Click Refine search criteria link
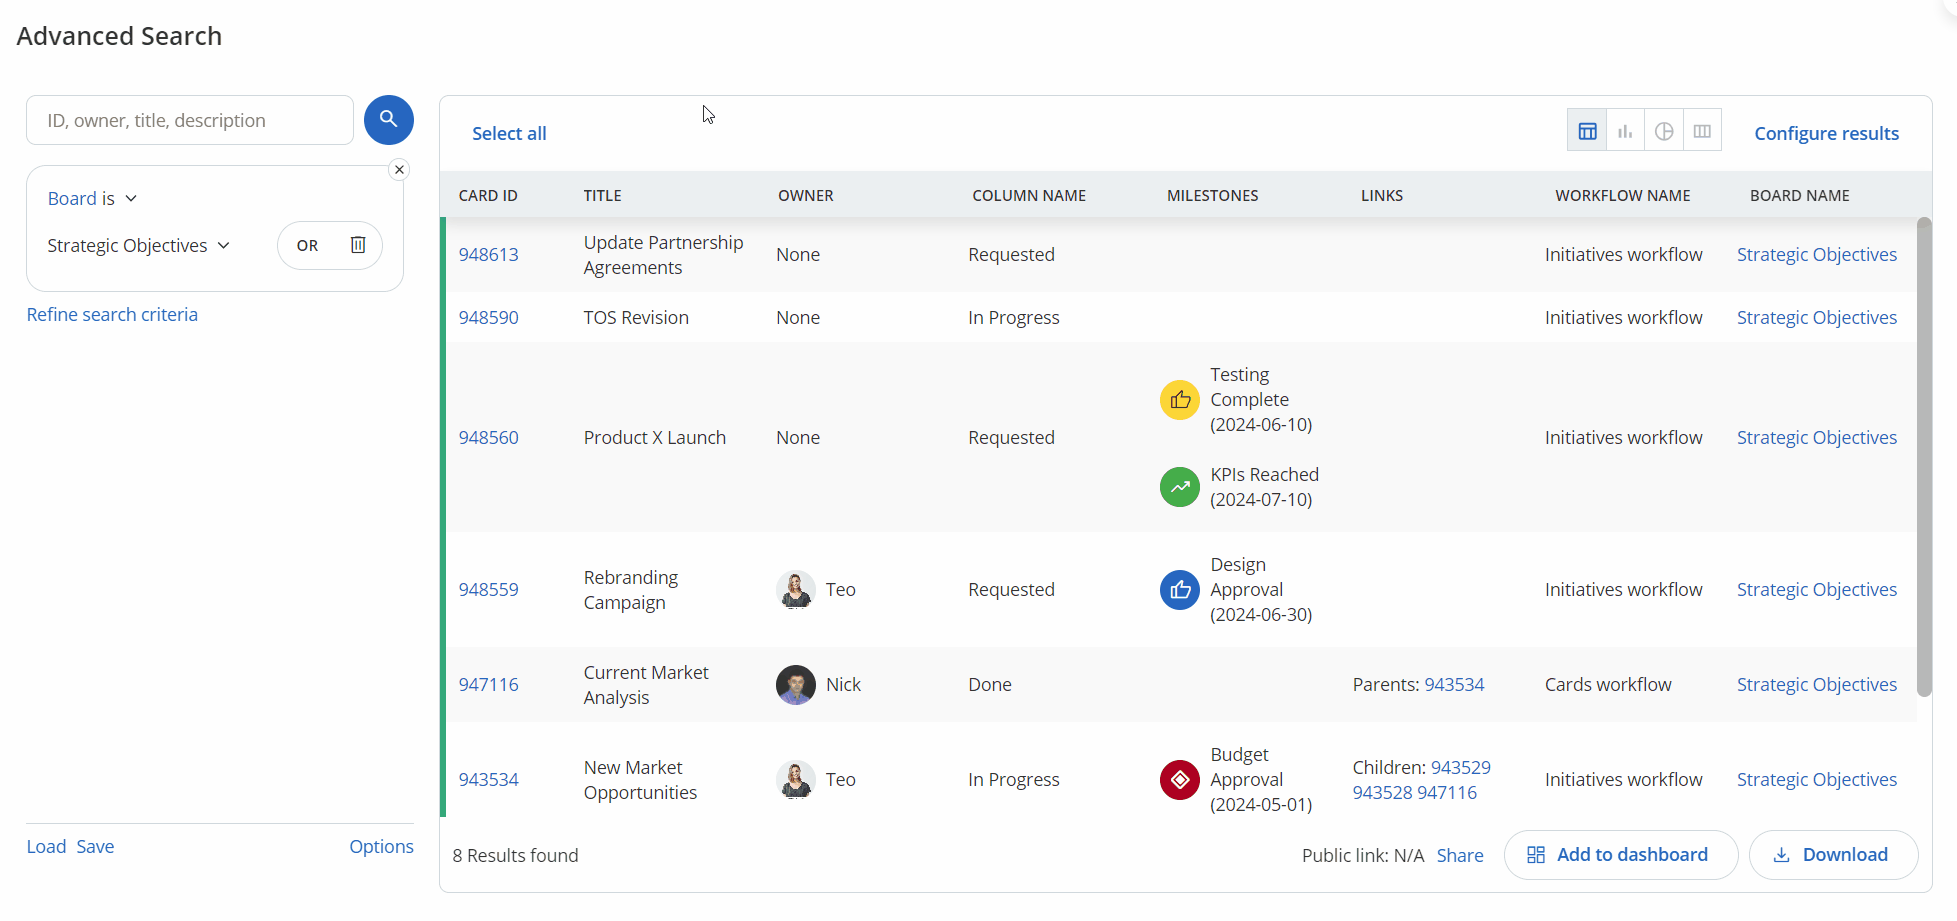This screenshot has height=921, width=1957. 112,314
